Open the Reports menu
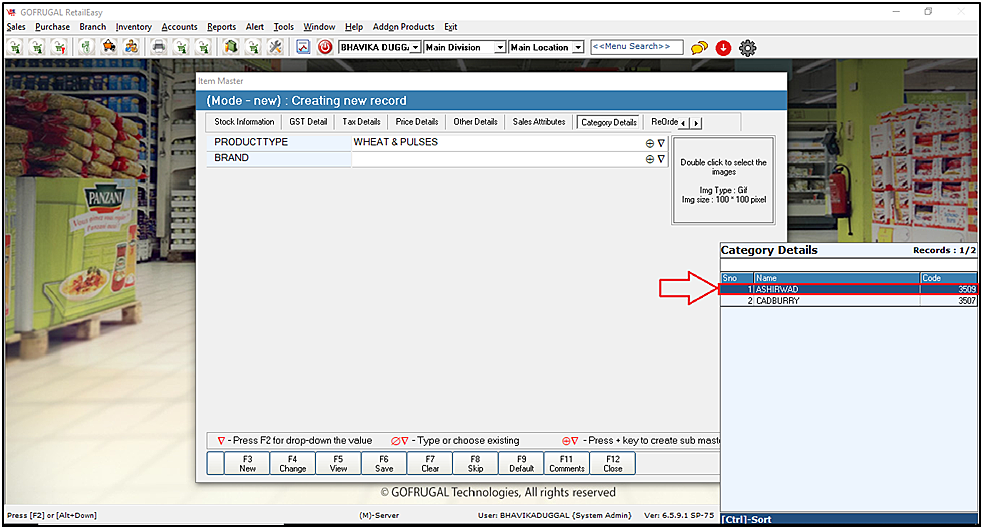 [x=221, y=27]
